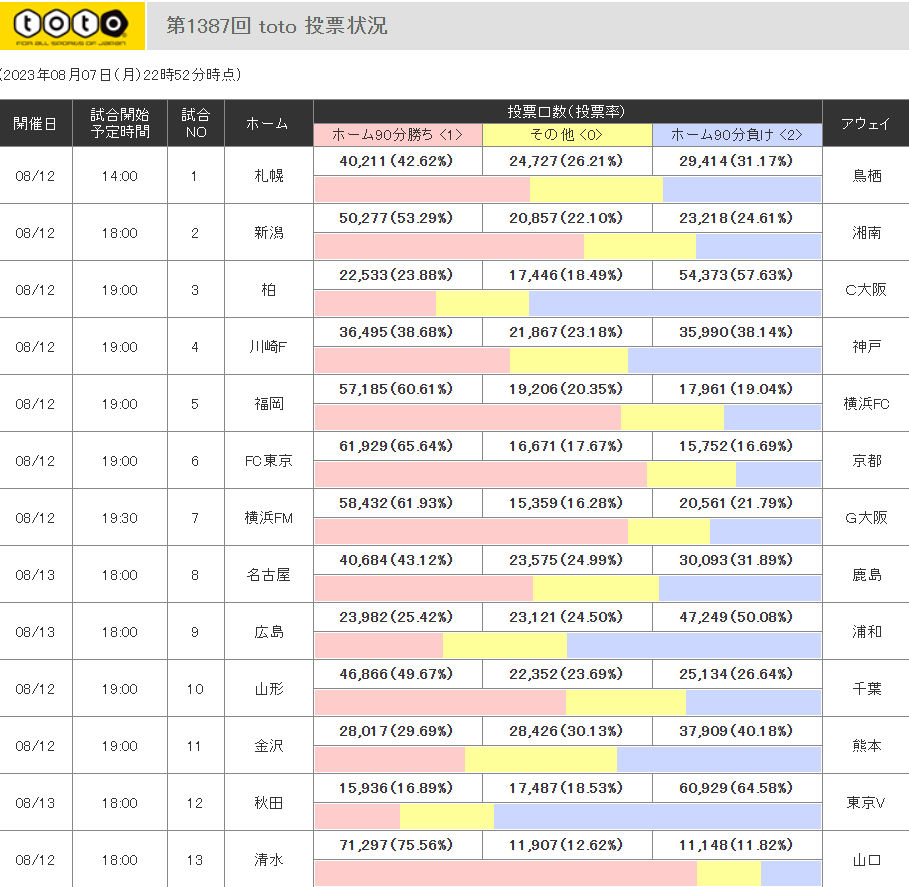This screenshot has width=909, height=887.
Task: Click the 開催日 column header
Action: 35,123
